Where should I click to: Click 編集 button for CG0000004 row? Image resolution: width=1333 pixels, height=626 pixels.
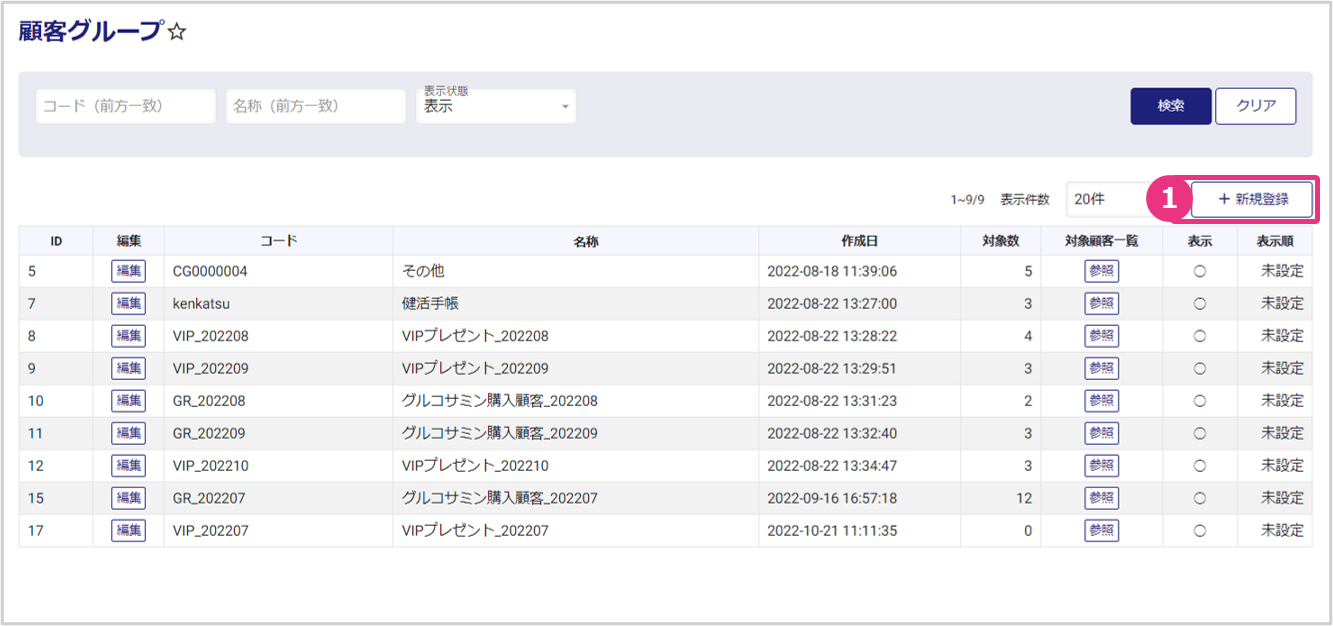pyautogui.click(x=128, y=271)
